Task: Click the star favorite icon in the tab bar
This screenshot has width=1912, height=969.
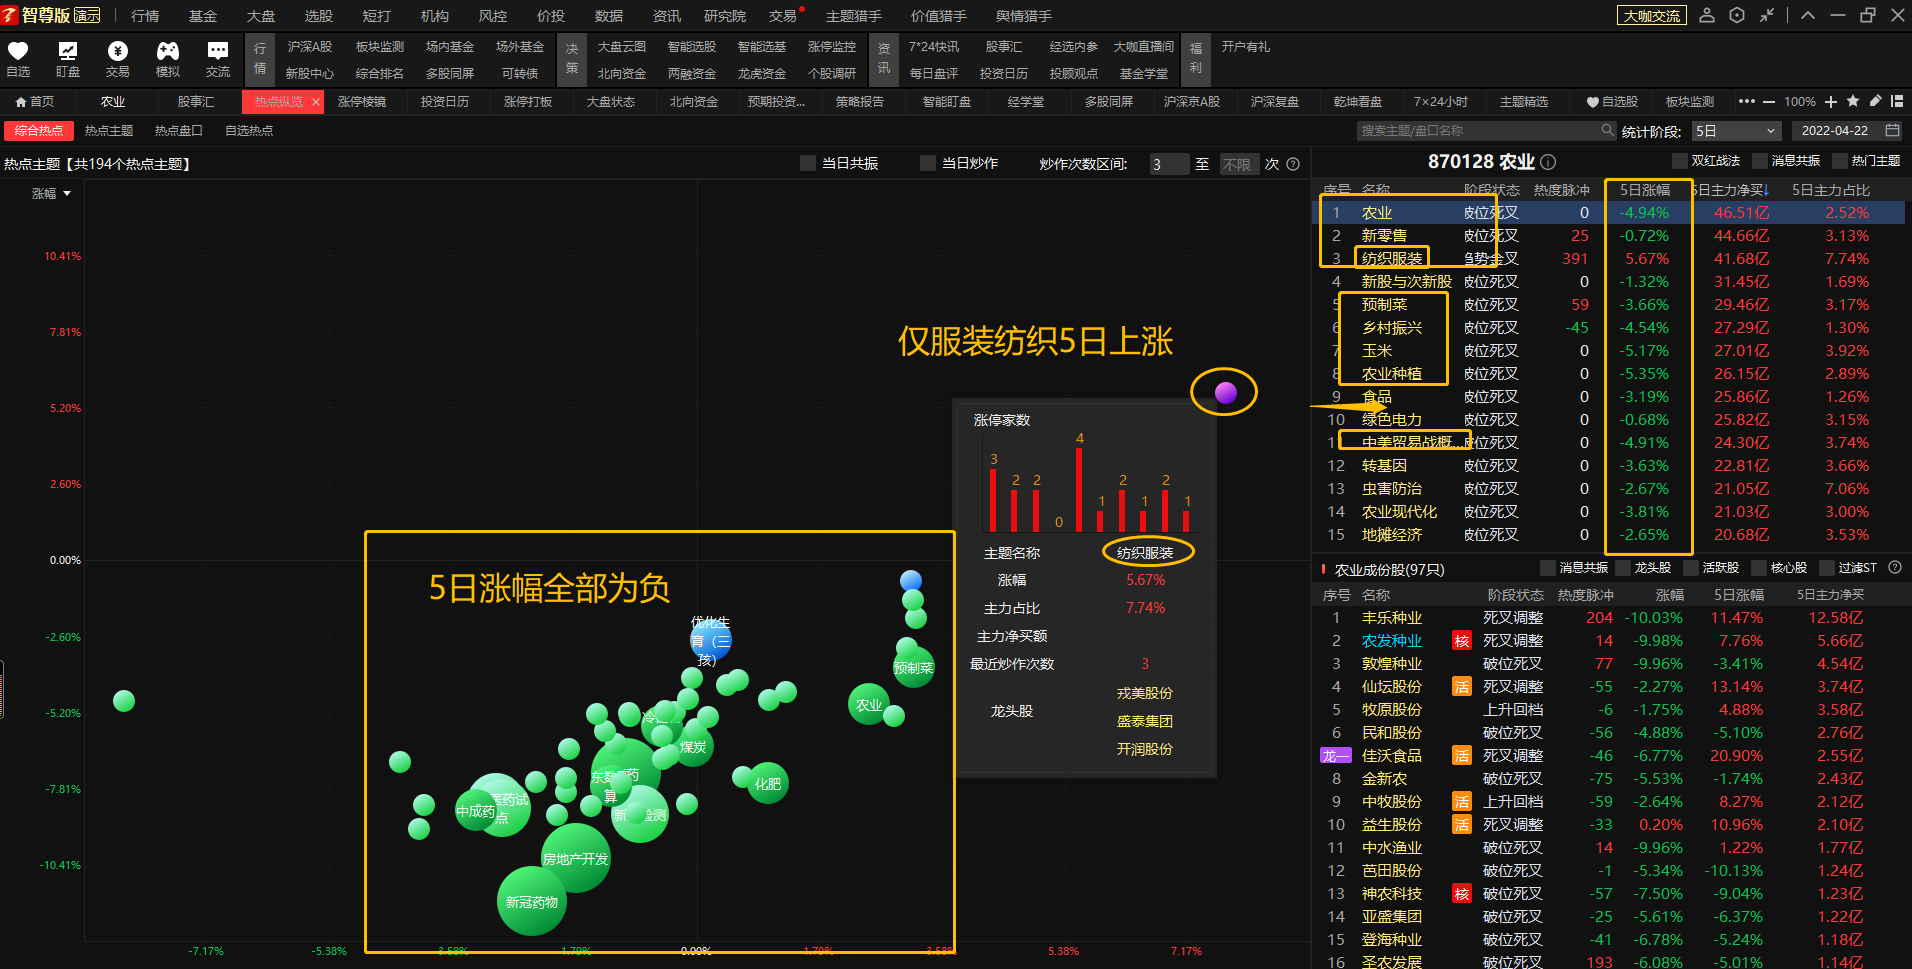Action: pos(1853,101)
